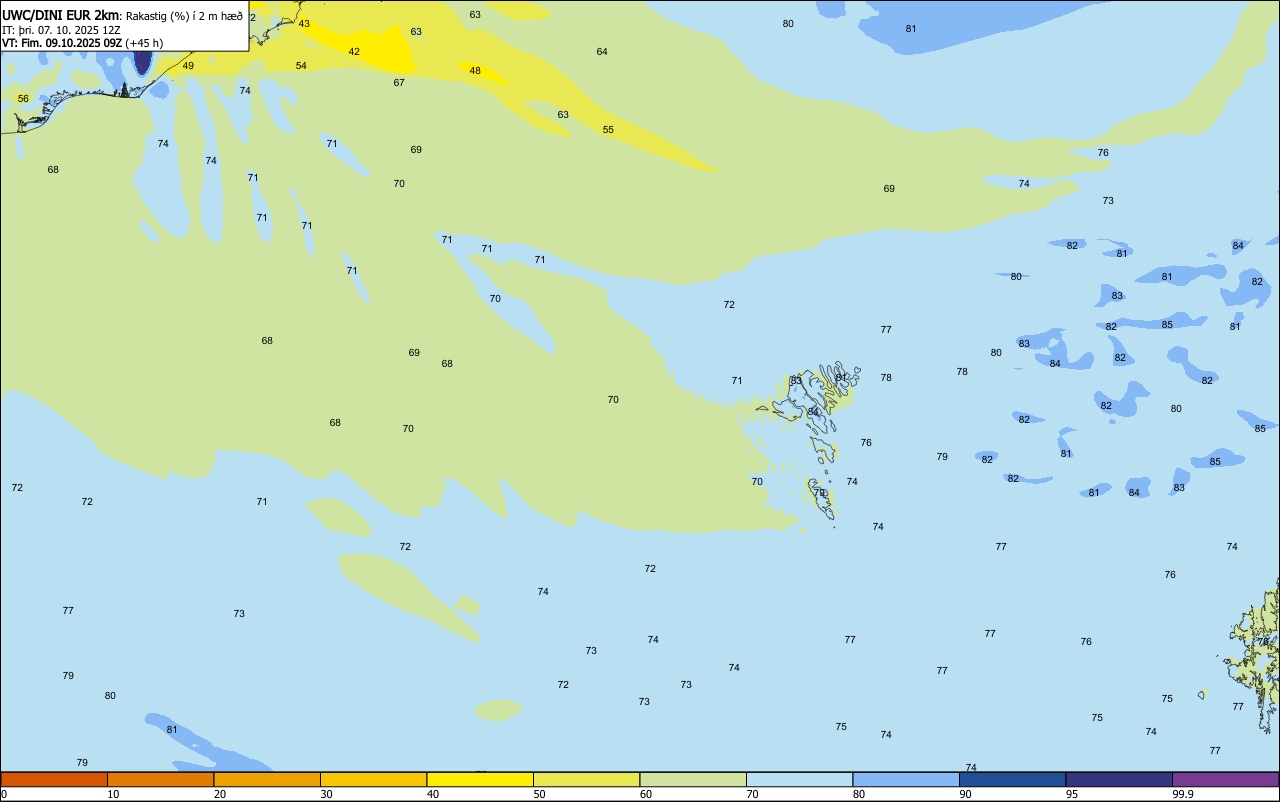Viewport: 1280px width, 802px height.
Task: Click the 10–20 orange legend swatch
Action: 160,779
